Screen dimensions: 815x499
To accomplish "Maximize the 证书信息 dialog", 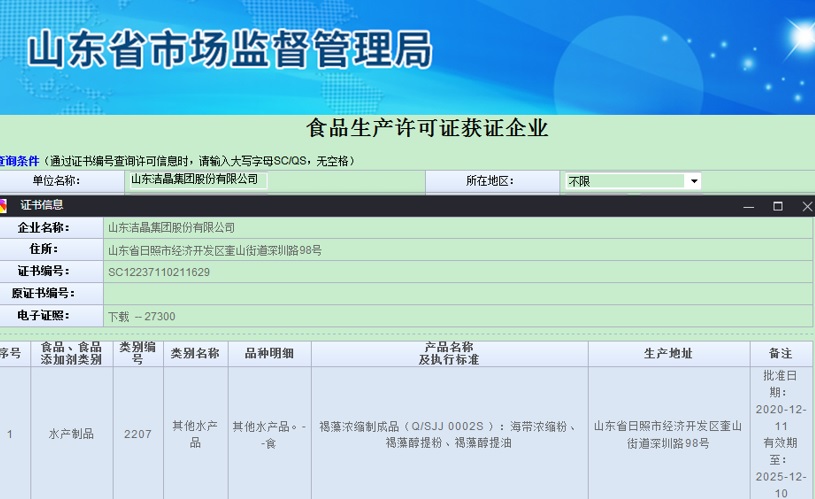I will 778,206.
